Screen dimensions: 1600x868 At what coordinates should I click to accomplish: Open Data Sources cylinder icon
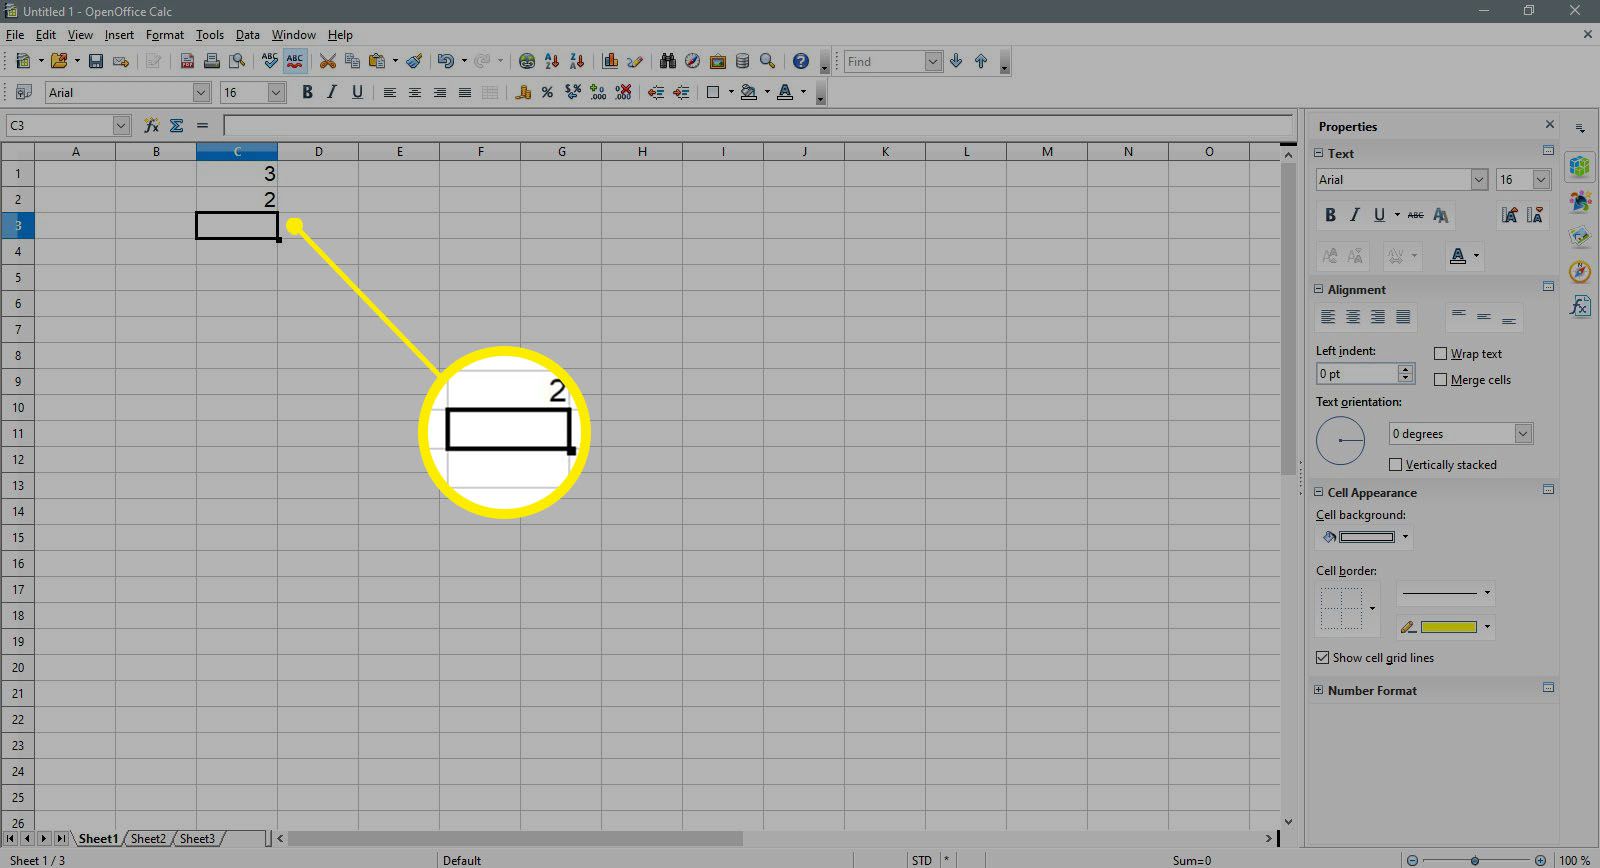[743, 62]
